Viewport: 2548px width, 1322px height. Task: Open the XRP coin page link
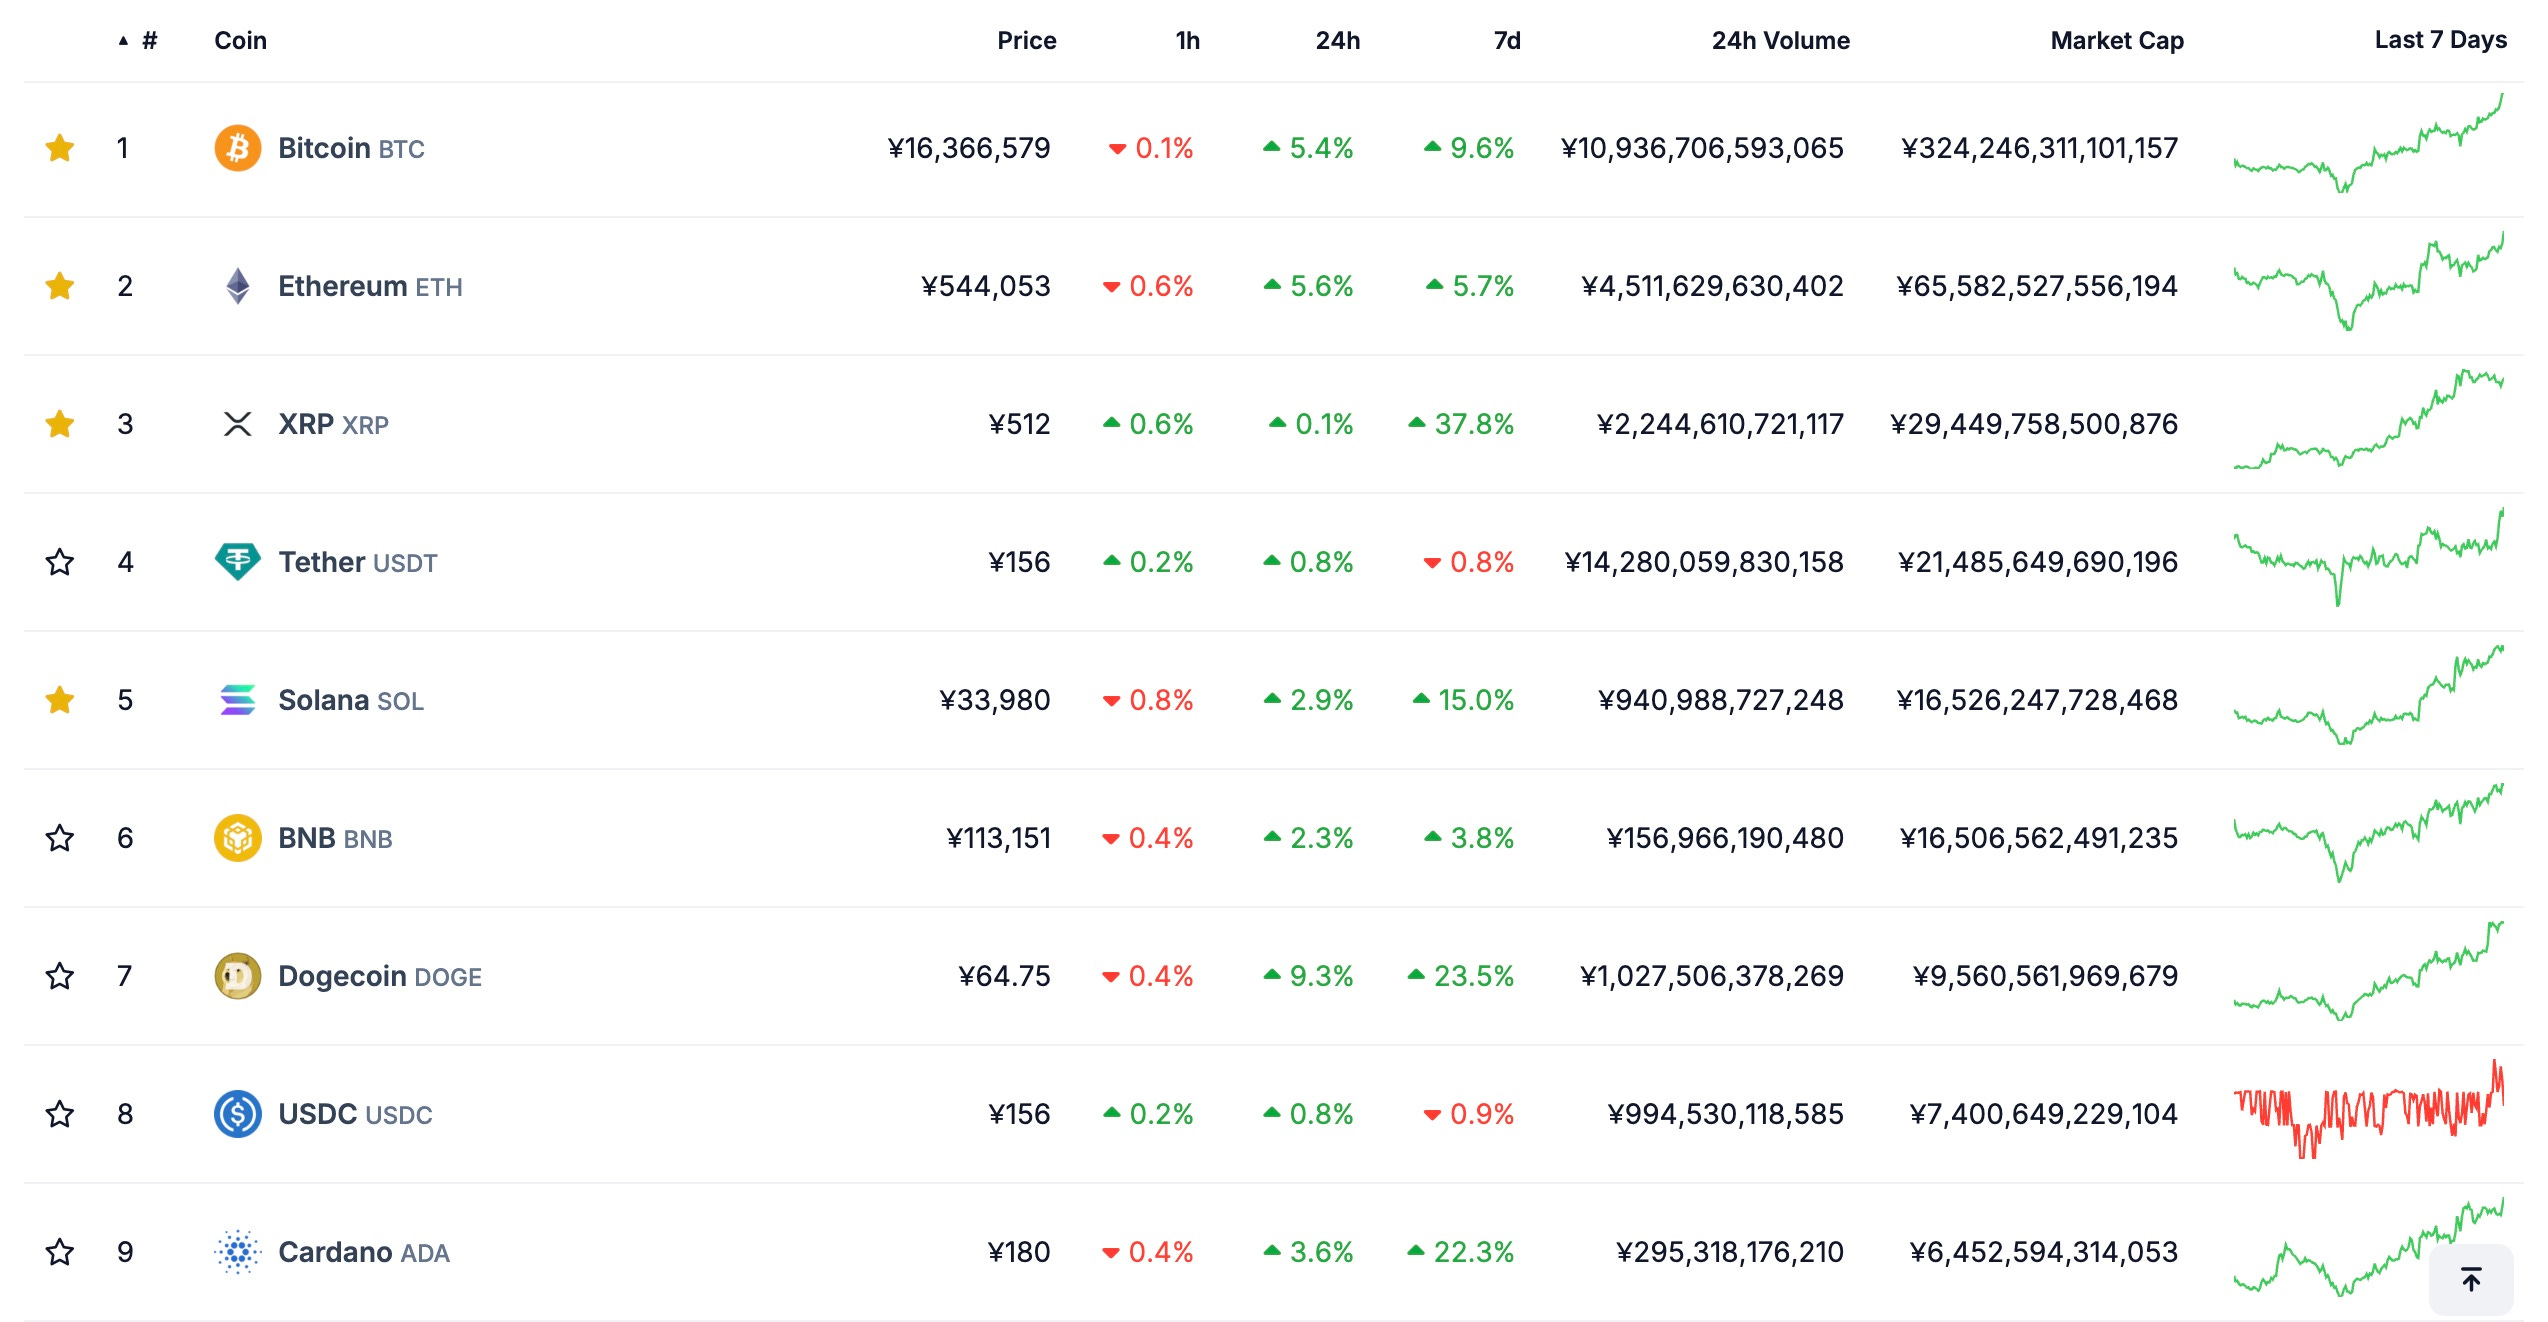tap(333, 424)
